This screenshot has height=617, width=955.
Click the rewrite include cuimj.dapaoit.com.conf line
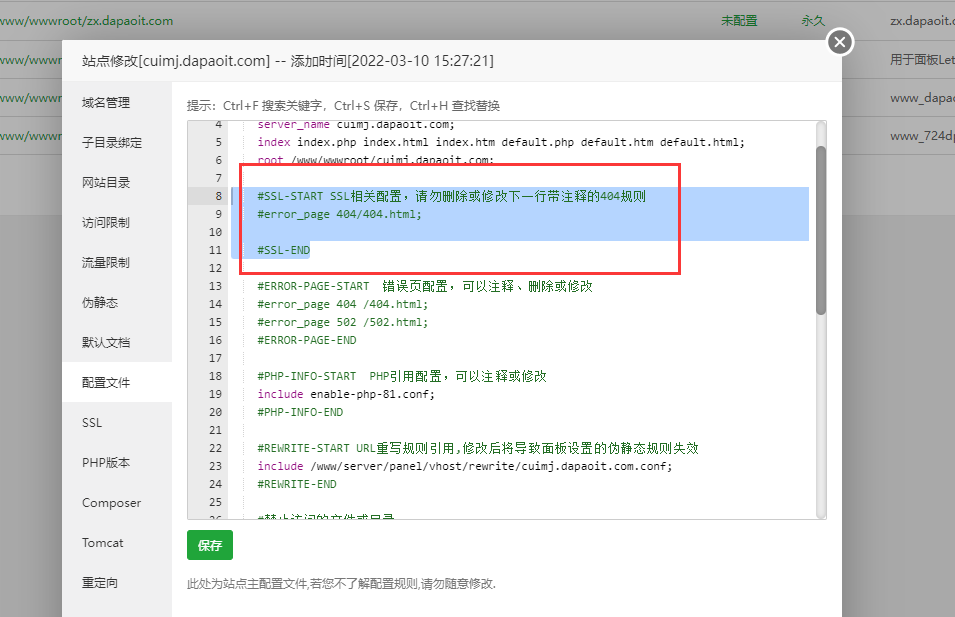click(x=465, y=466)
